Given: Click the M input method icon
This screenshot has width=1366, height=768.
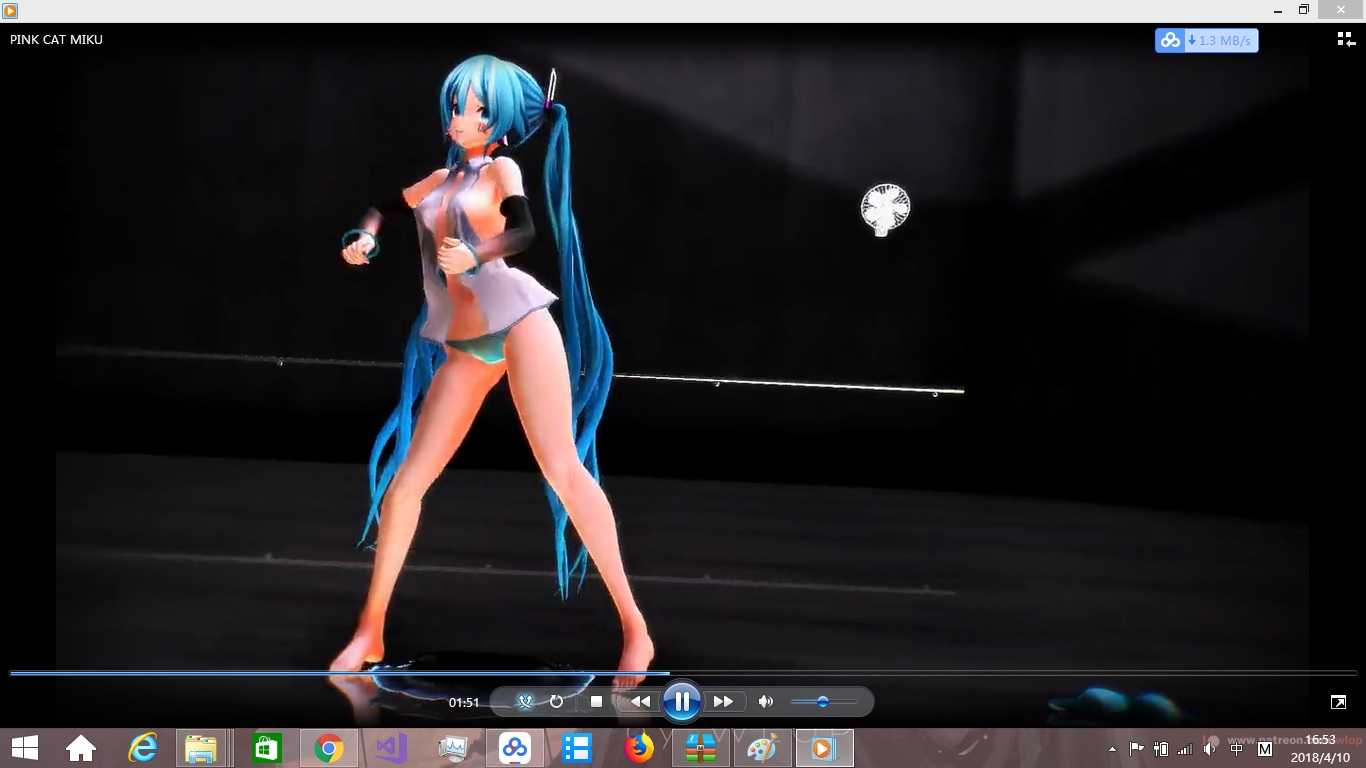Looking at the screenshot, I should click(x=1265, y=748).
